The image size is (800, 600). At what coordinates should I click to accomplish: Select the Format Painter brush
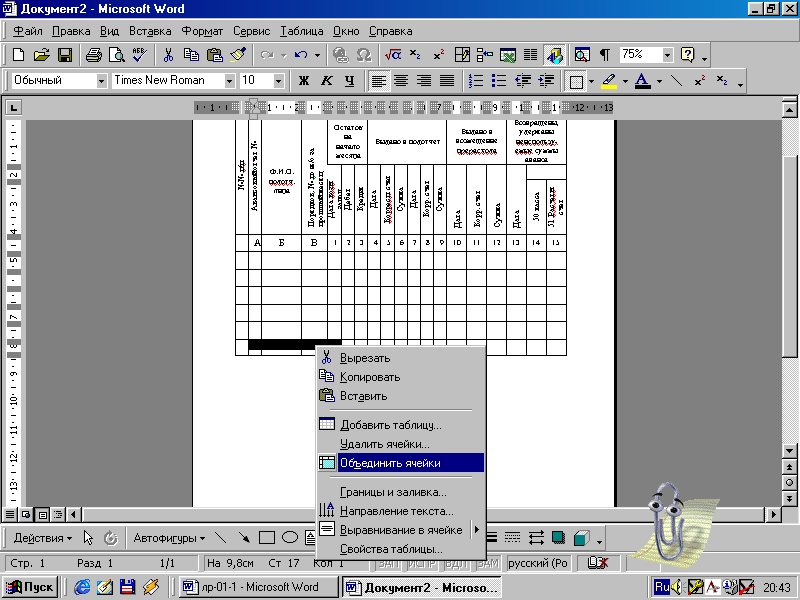pyautogui.click(x=238, y=55)
